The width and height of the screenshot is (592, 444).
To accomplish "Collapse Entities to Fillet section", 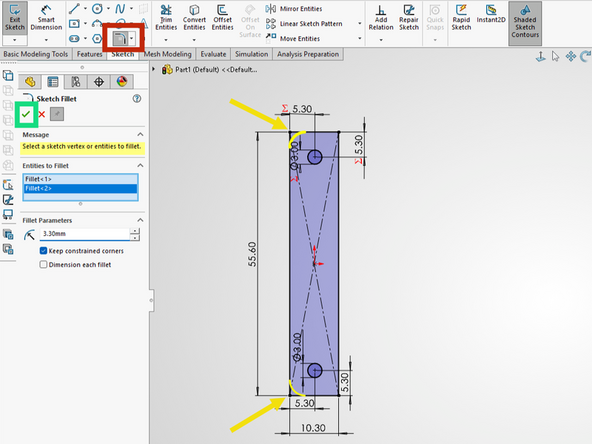I will pos(140,165).
